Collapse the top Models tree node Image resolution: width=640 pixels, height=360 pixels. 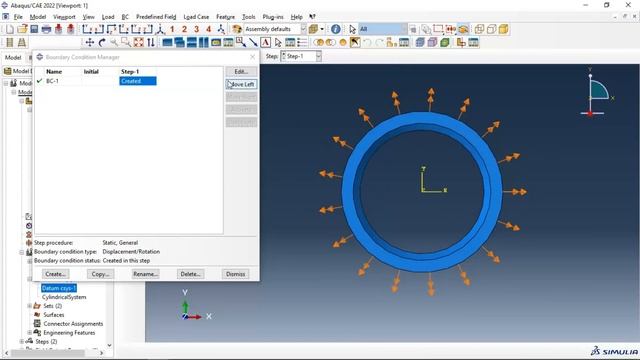[x=6, y=83]
